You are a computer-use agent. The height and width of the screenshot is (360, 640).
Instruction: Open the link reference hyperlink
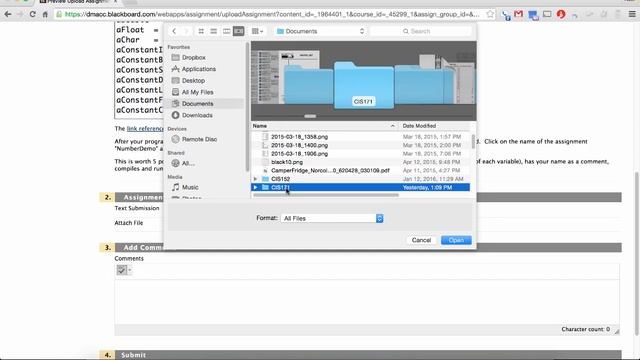[x=145, y=129]
